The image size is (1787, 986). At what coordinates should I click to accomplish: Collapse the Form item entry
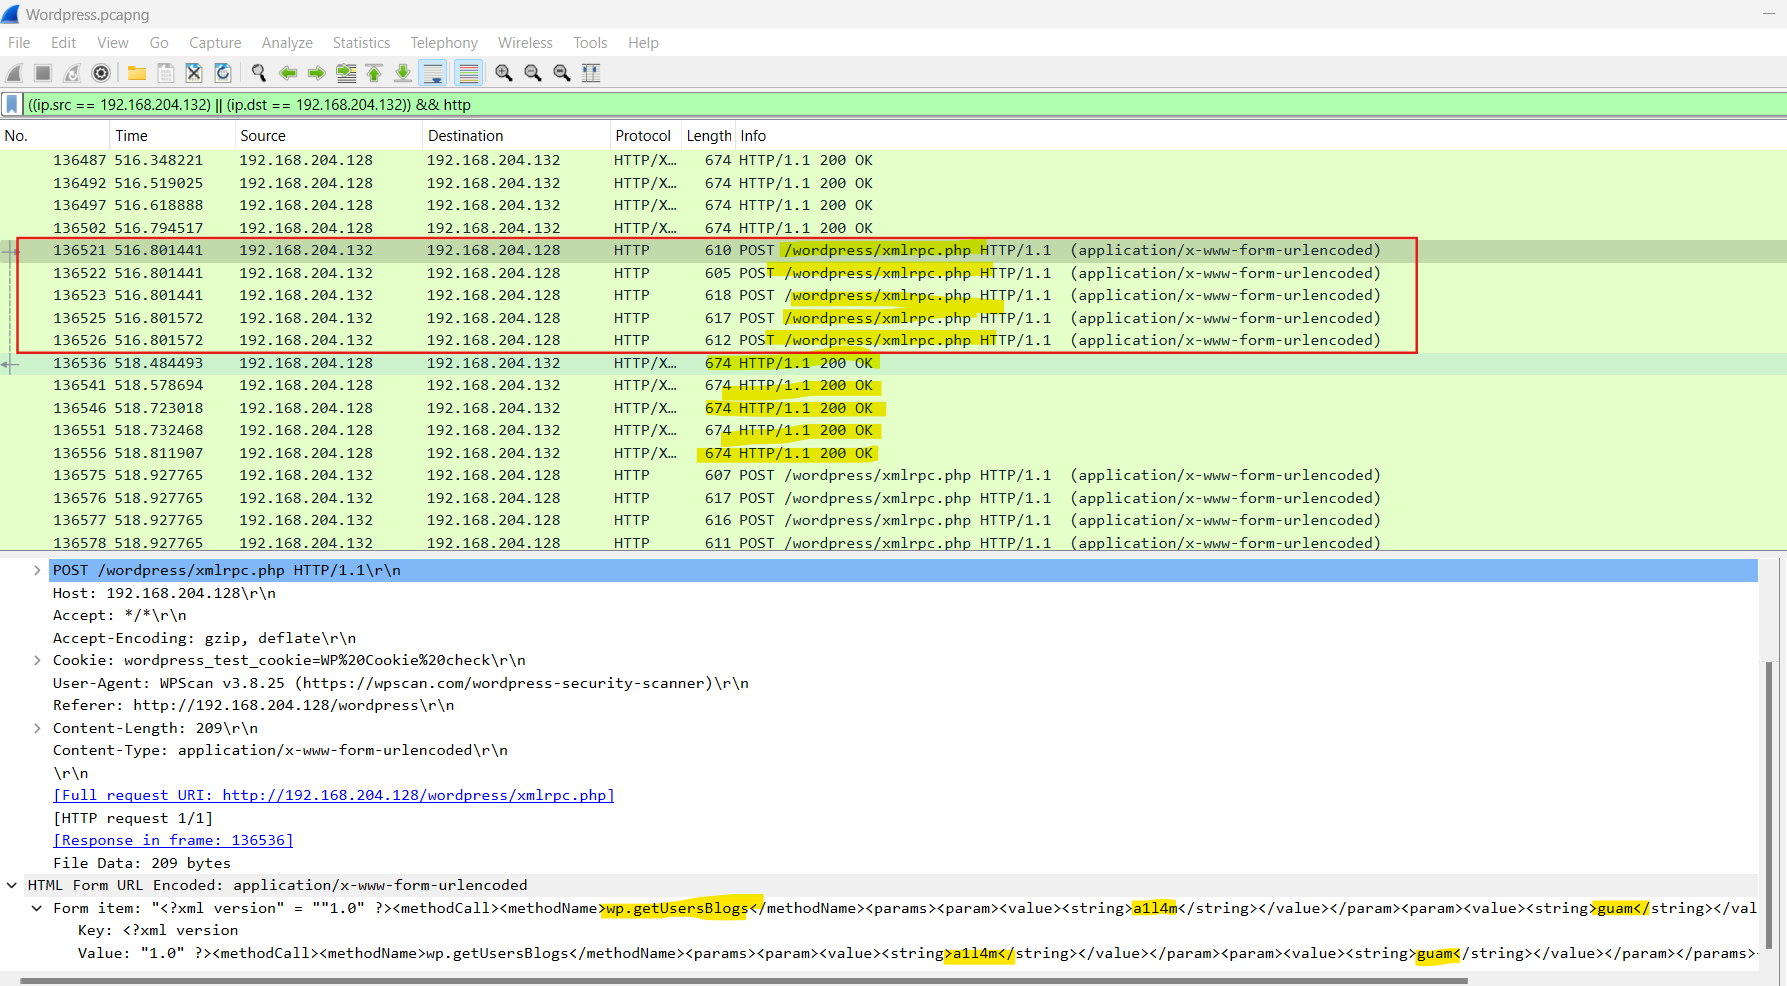[x=37, y=908]
